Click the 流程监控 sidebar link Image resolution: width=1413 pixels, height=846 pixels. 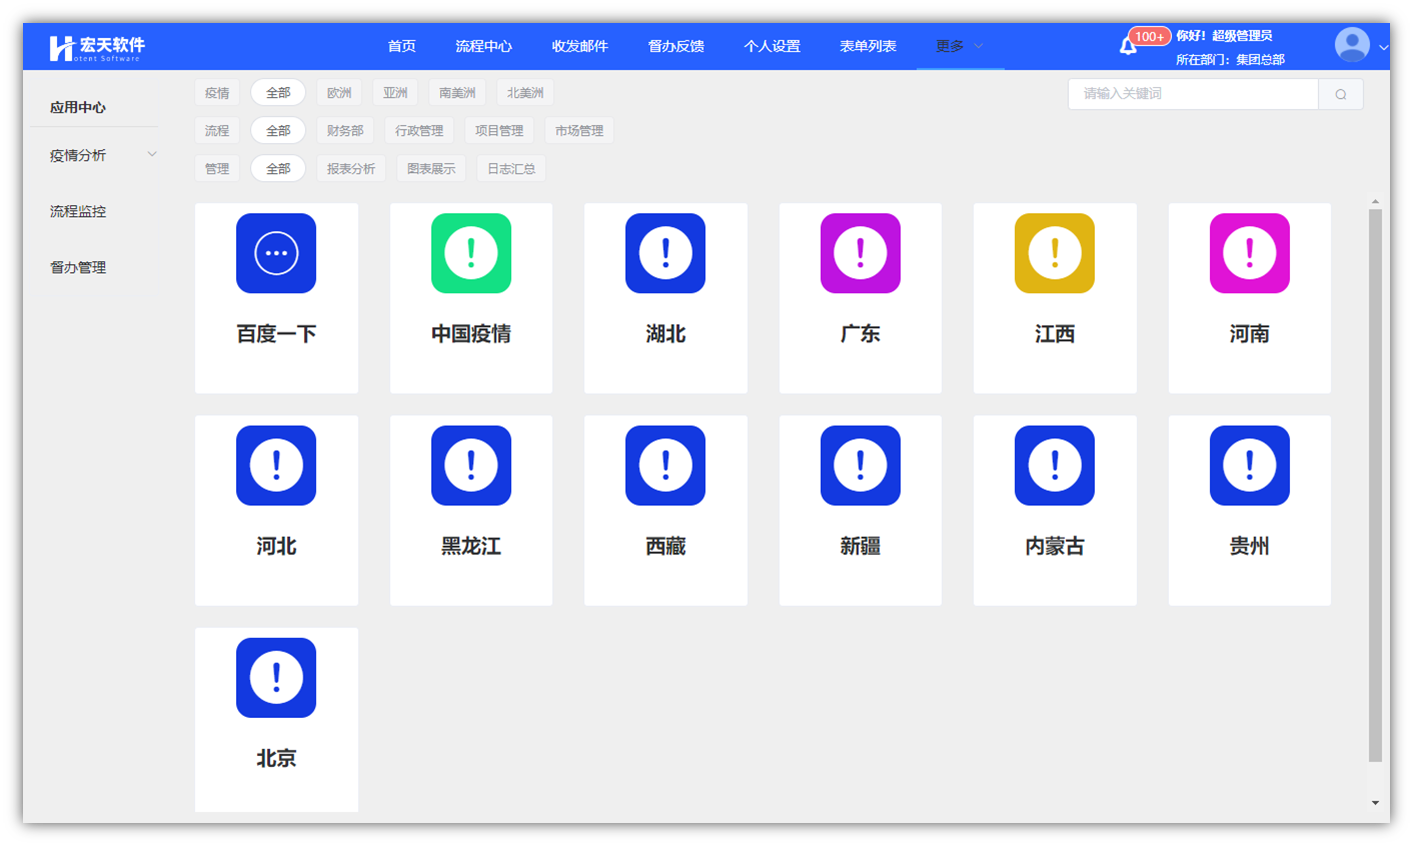[x=78, y=211]
